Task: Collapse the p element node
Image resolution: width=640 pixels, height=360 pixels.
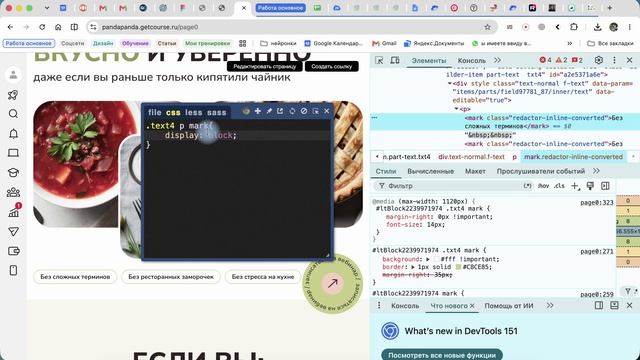Action: coord(456,109)
